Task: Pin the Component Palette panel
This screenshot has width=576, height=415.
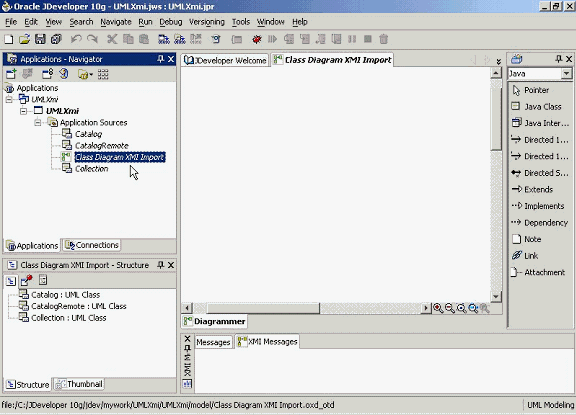Action: pos(559,59)
